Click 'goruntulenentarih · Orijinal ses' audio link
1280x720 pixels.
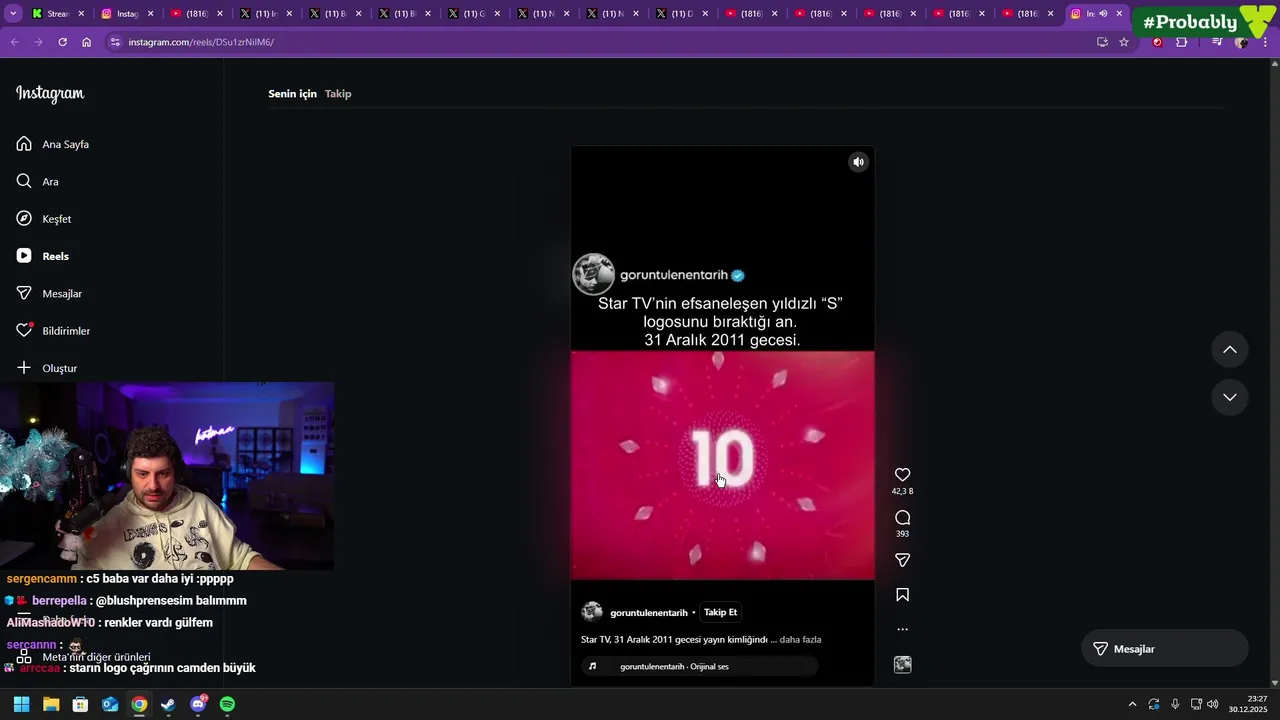(674, 666)
